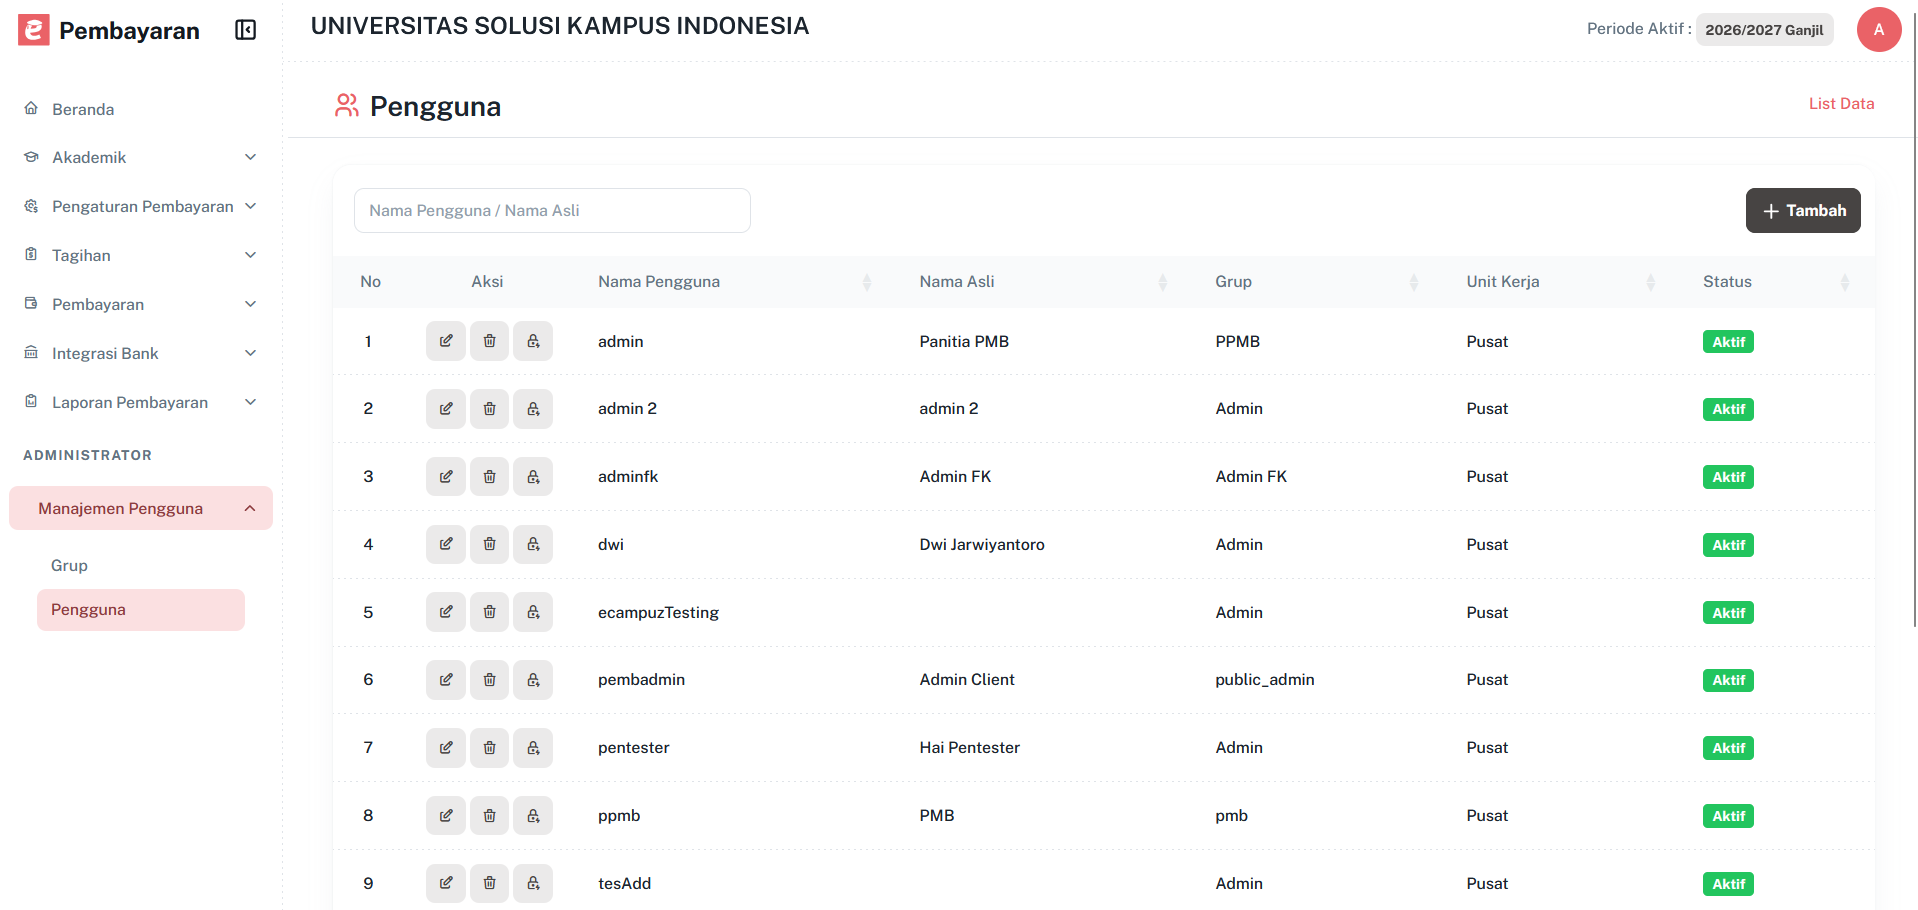Screen dimensions: 1918x910
Task: Click the Hai Pentester name cell
Action: pos(970,748)
